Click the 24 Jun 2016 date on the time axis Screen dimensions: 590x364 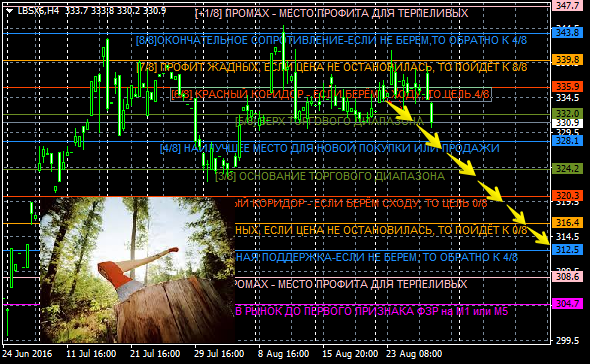27,354
